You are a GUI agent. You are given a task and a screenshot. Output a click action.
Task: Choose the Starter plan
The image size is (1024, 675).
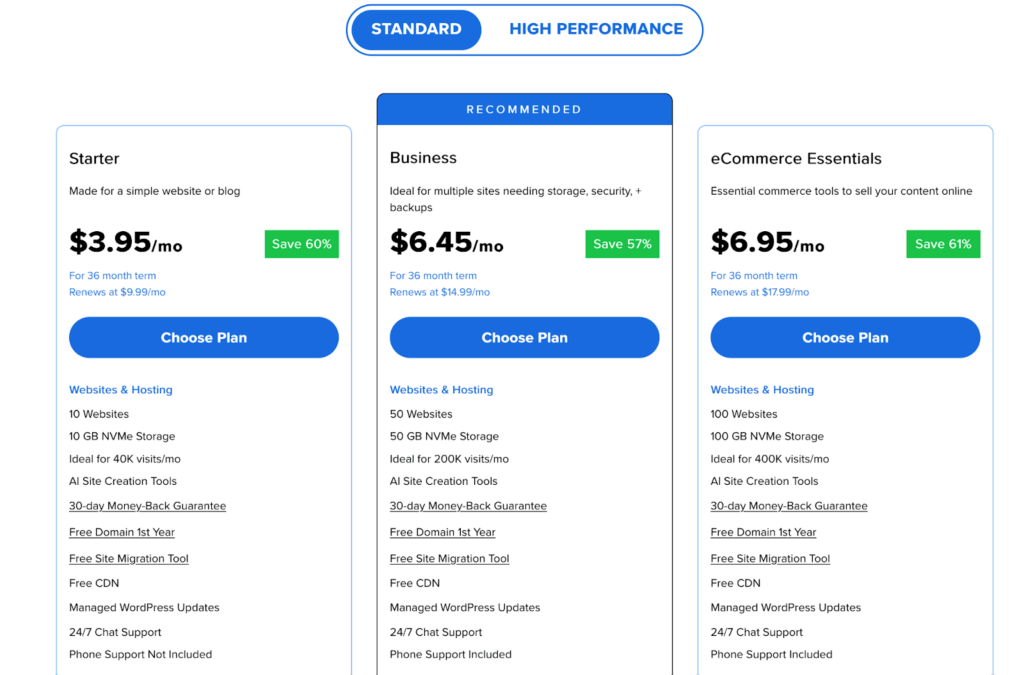[204, 338]
